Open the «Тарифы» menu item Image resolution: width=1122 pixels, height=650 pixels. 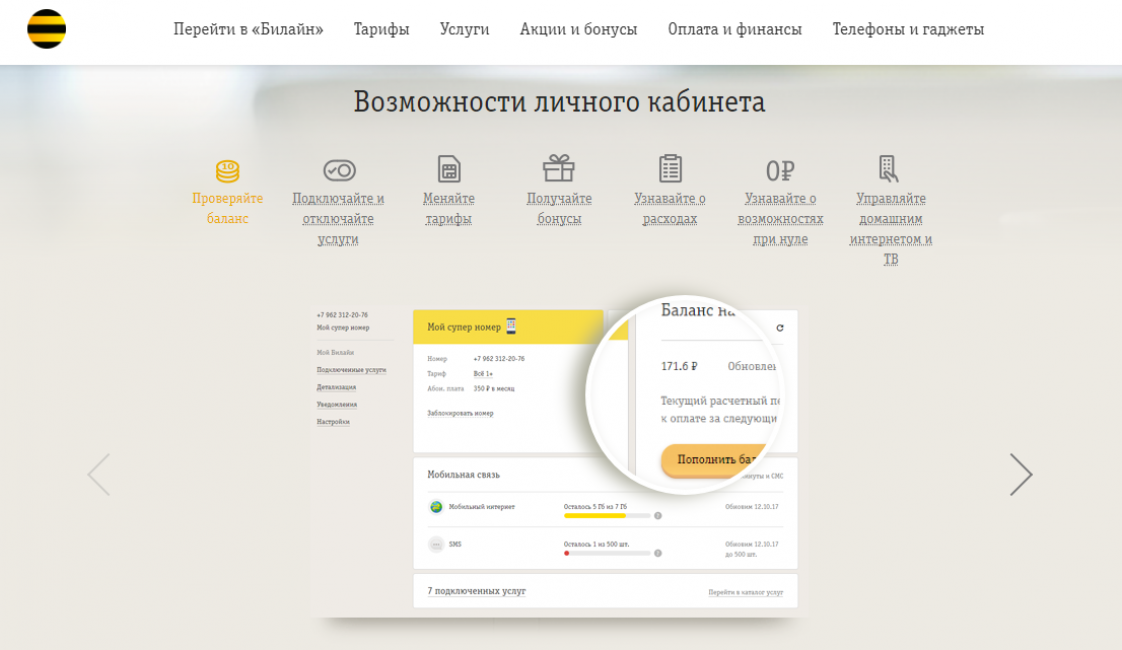tap(381, 29)
